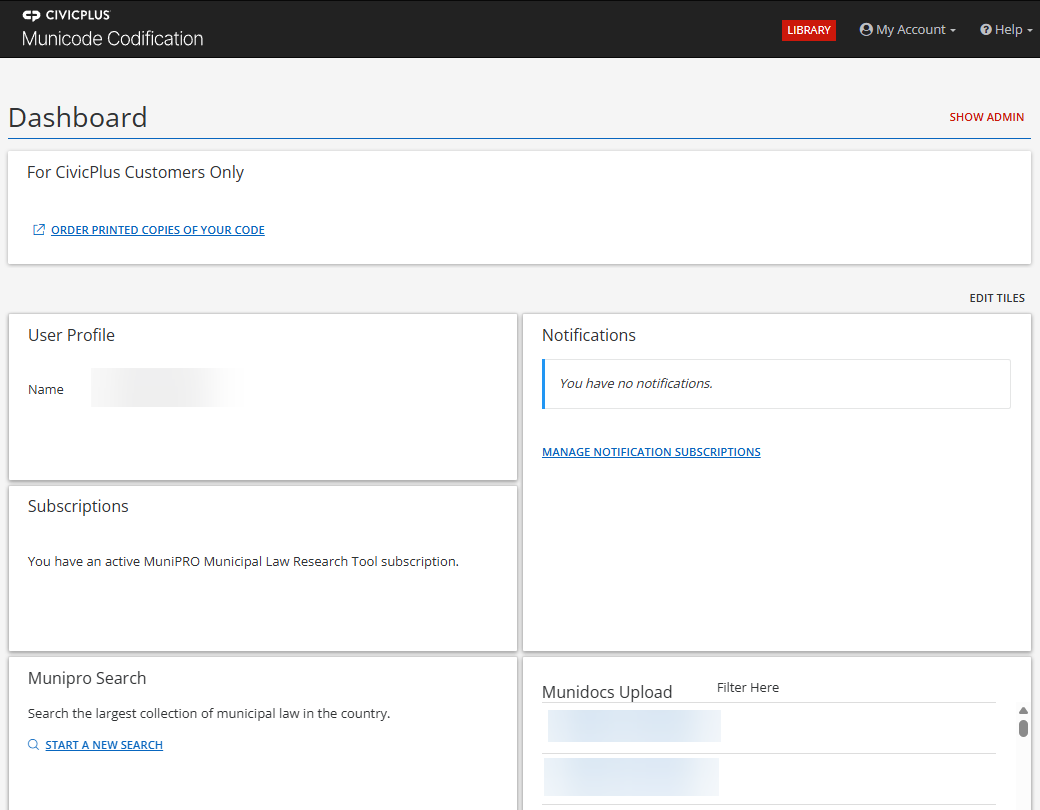The width and height of the screenshot is (1040, 810).
Task: Click the Subscriptions tile heading
Action: 78,506
